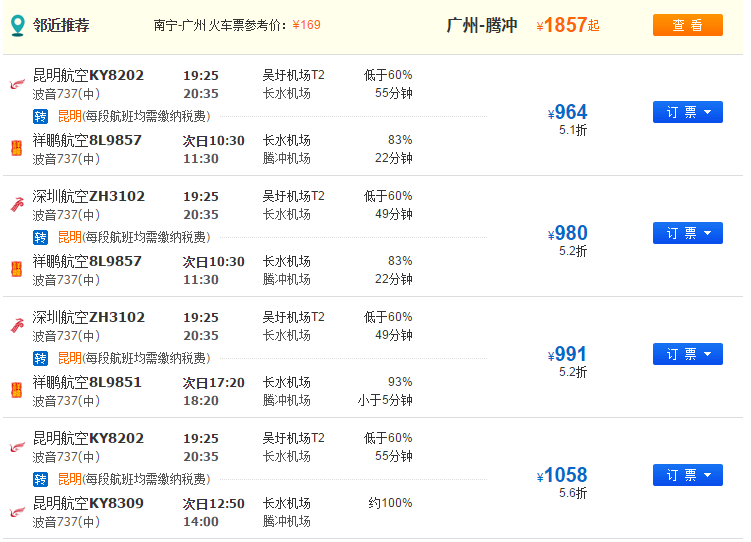Click the ¥1058 price
The image size is (751, 542).
point(562,475)
